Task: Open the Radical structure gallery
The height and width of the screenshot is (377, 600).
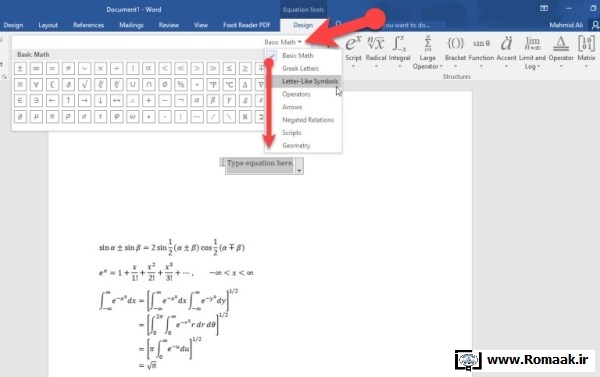Action: coord(376,51)
